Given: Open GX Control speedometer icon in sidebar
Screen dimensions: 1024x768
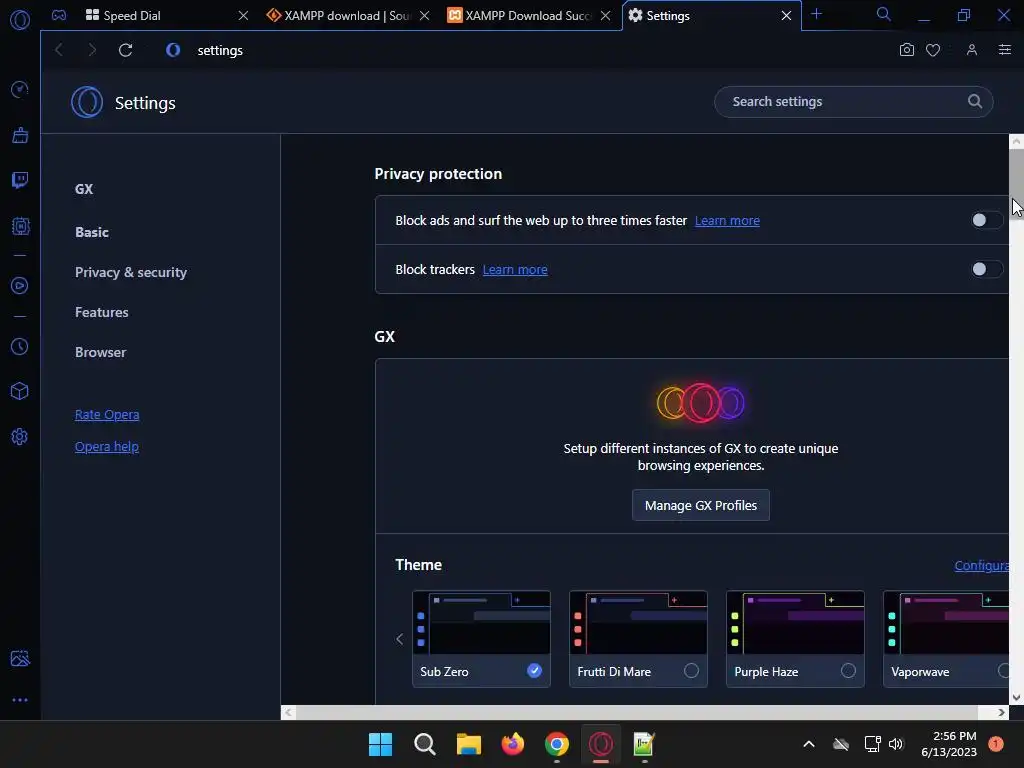Looking at the screenshot, I should [x=20, y=89].
